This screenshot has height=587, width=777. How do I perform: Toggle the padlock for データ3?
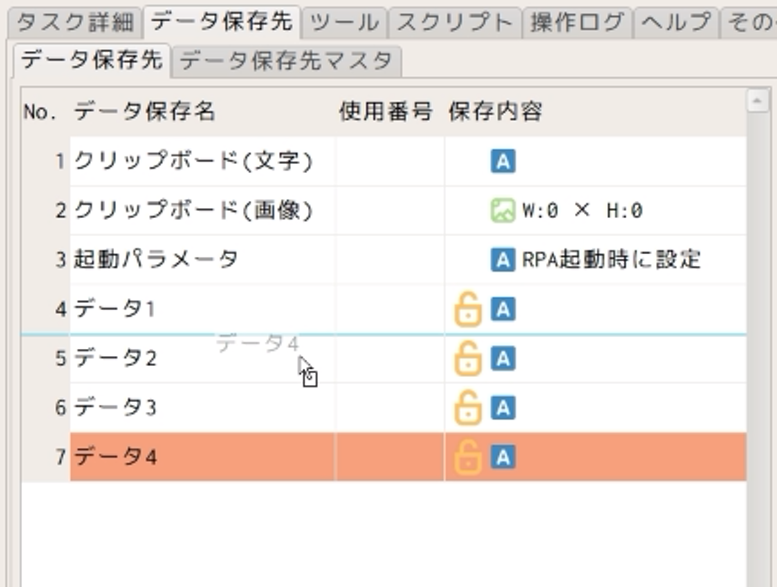467,407
